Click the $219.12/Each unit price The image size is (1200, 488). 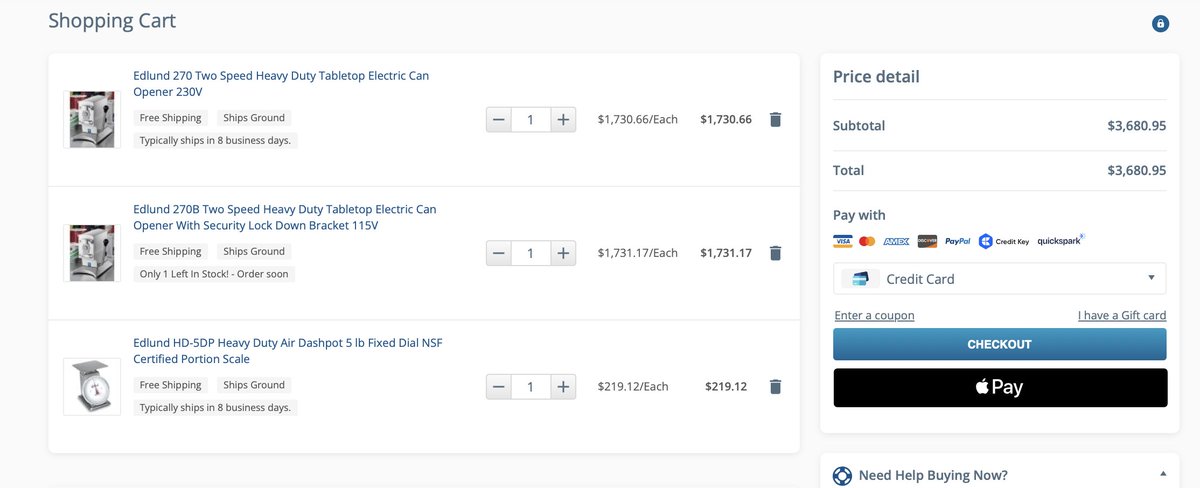[x=633, y=386]
